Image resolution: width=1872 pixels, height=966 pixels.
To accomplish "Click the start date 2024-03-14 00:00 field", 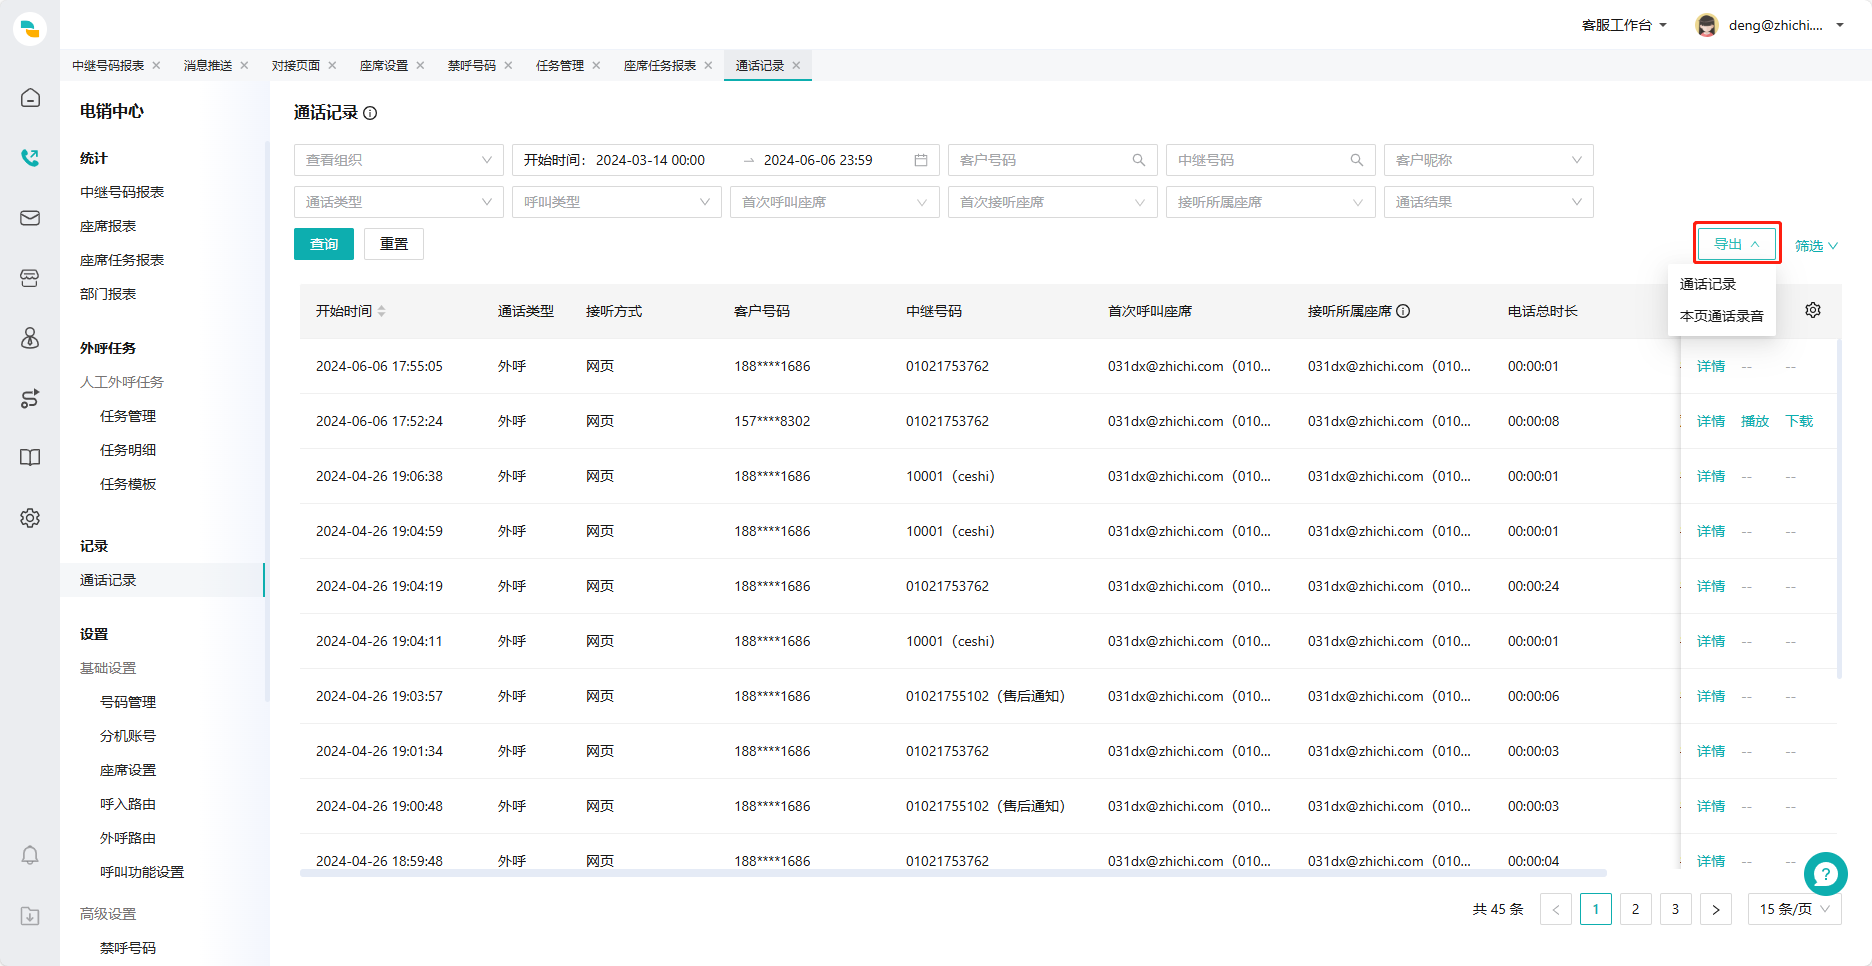I will (x=650, y=160).
